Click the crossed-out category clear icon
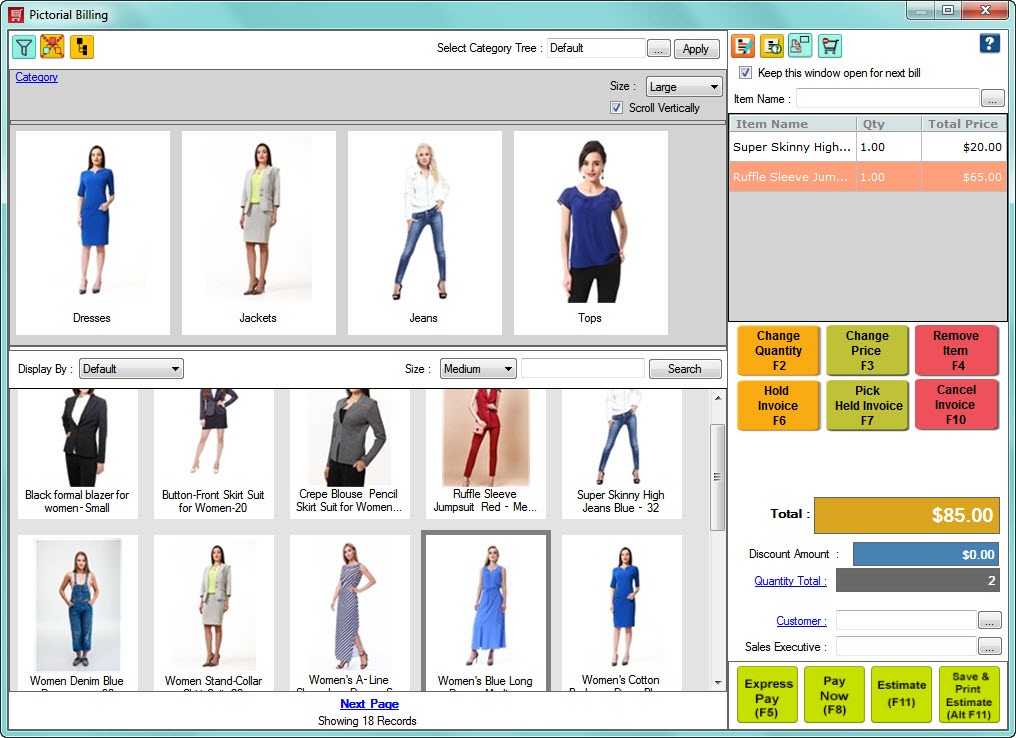The image size is (1016, 738). tap(52, 47)
